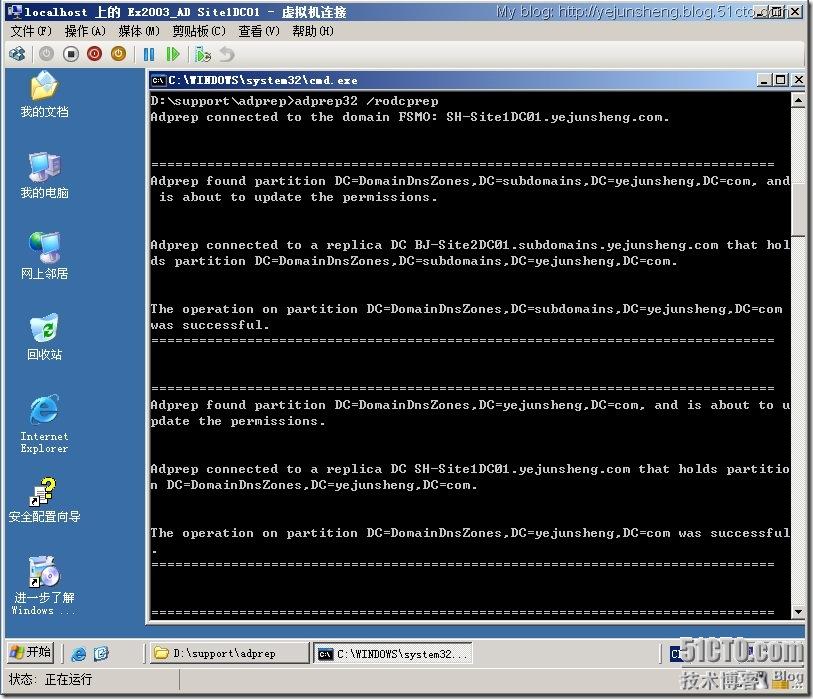Close the cmd.exe window
This screenshot has height=699, width=813.
[798, 80]
